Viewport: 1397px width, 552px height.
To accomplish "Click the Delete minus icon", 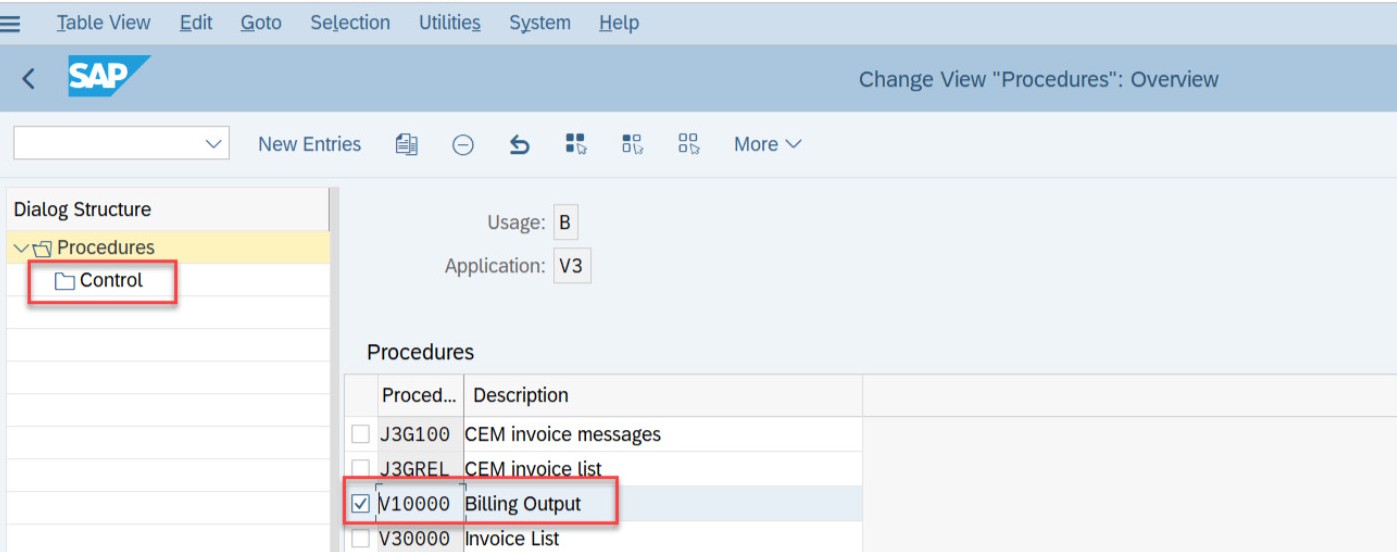I will (462, 145).
